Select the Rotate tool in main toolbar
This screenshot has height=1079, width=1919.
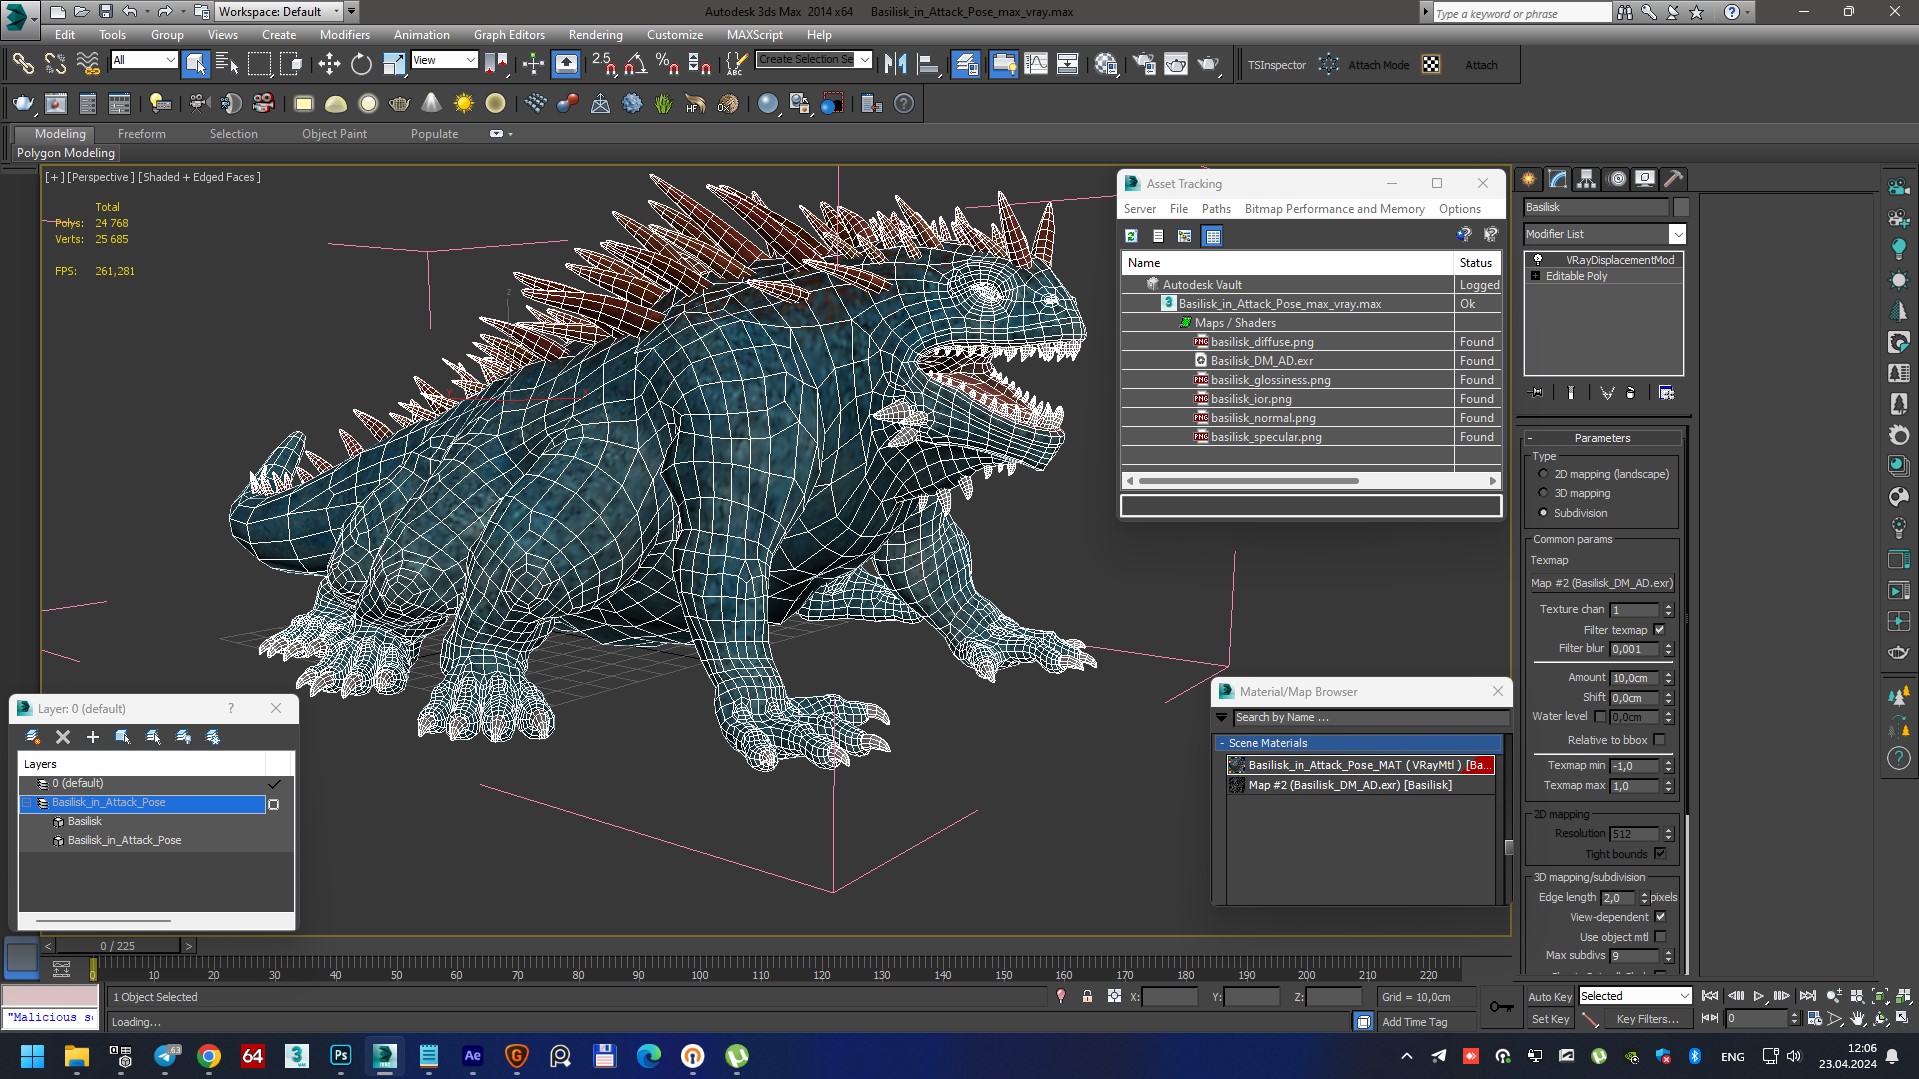[x=361, y=65]
